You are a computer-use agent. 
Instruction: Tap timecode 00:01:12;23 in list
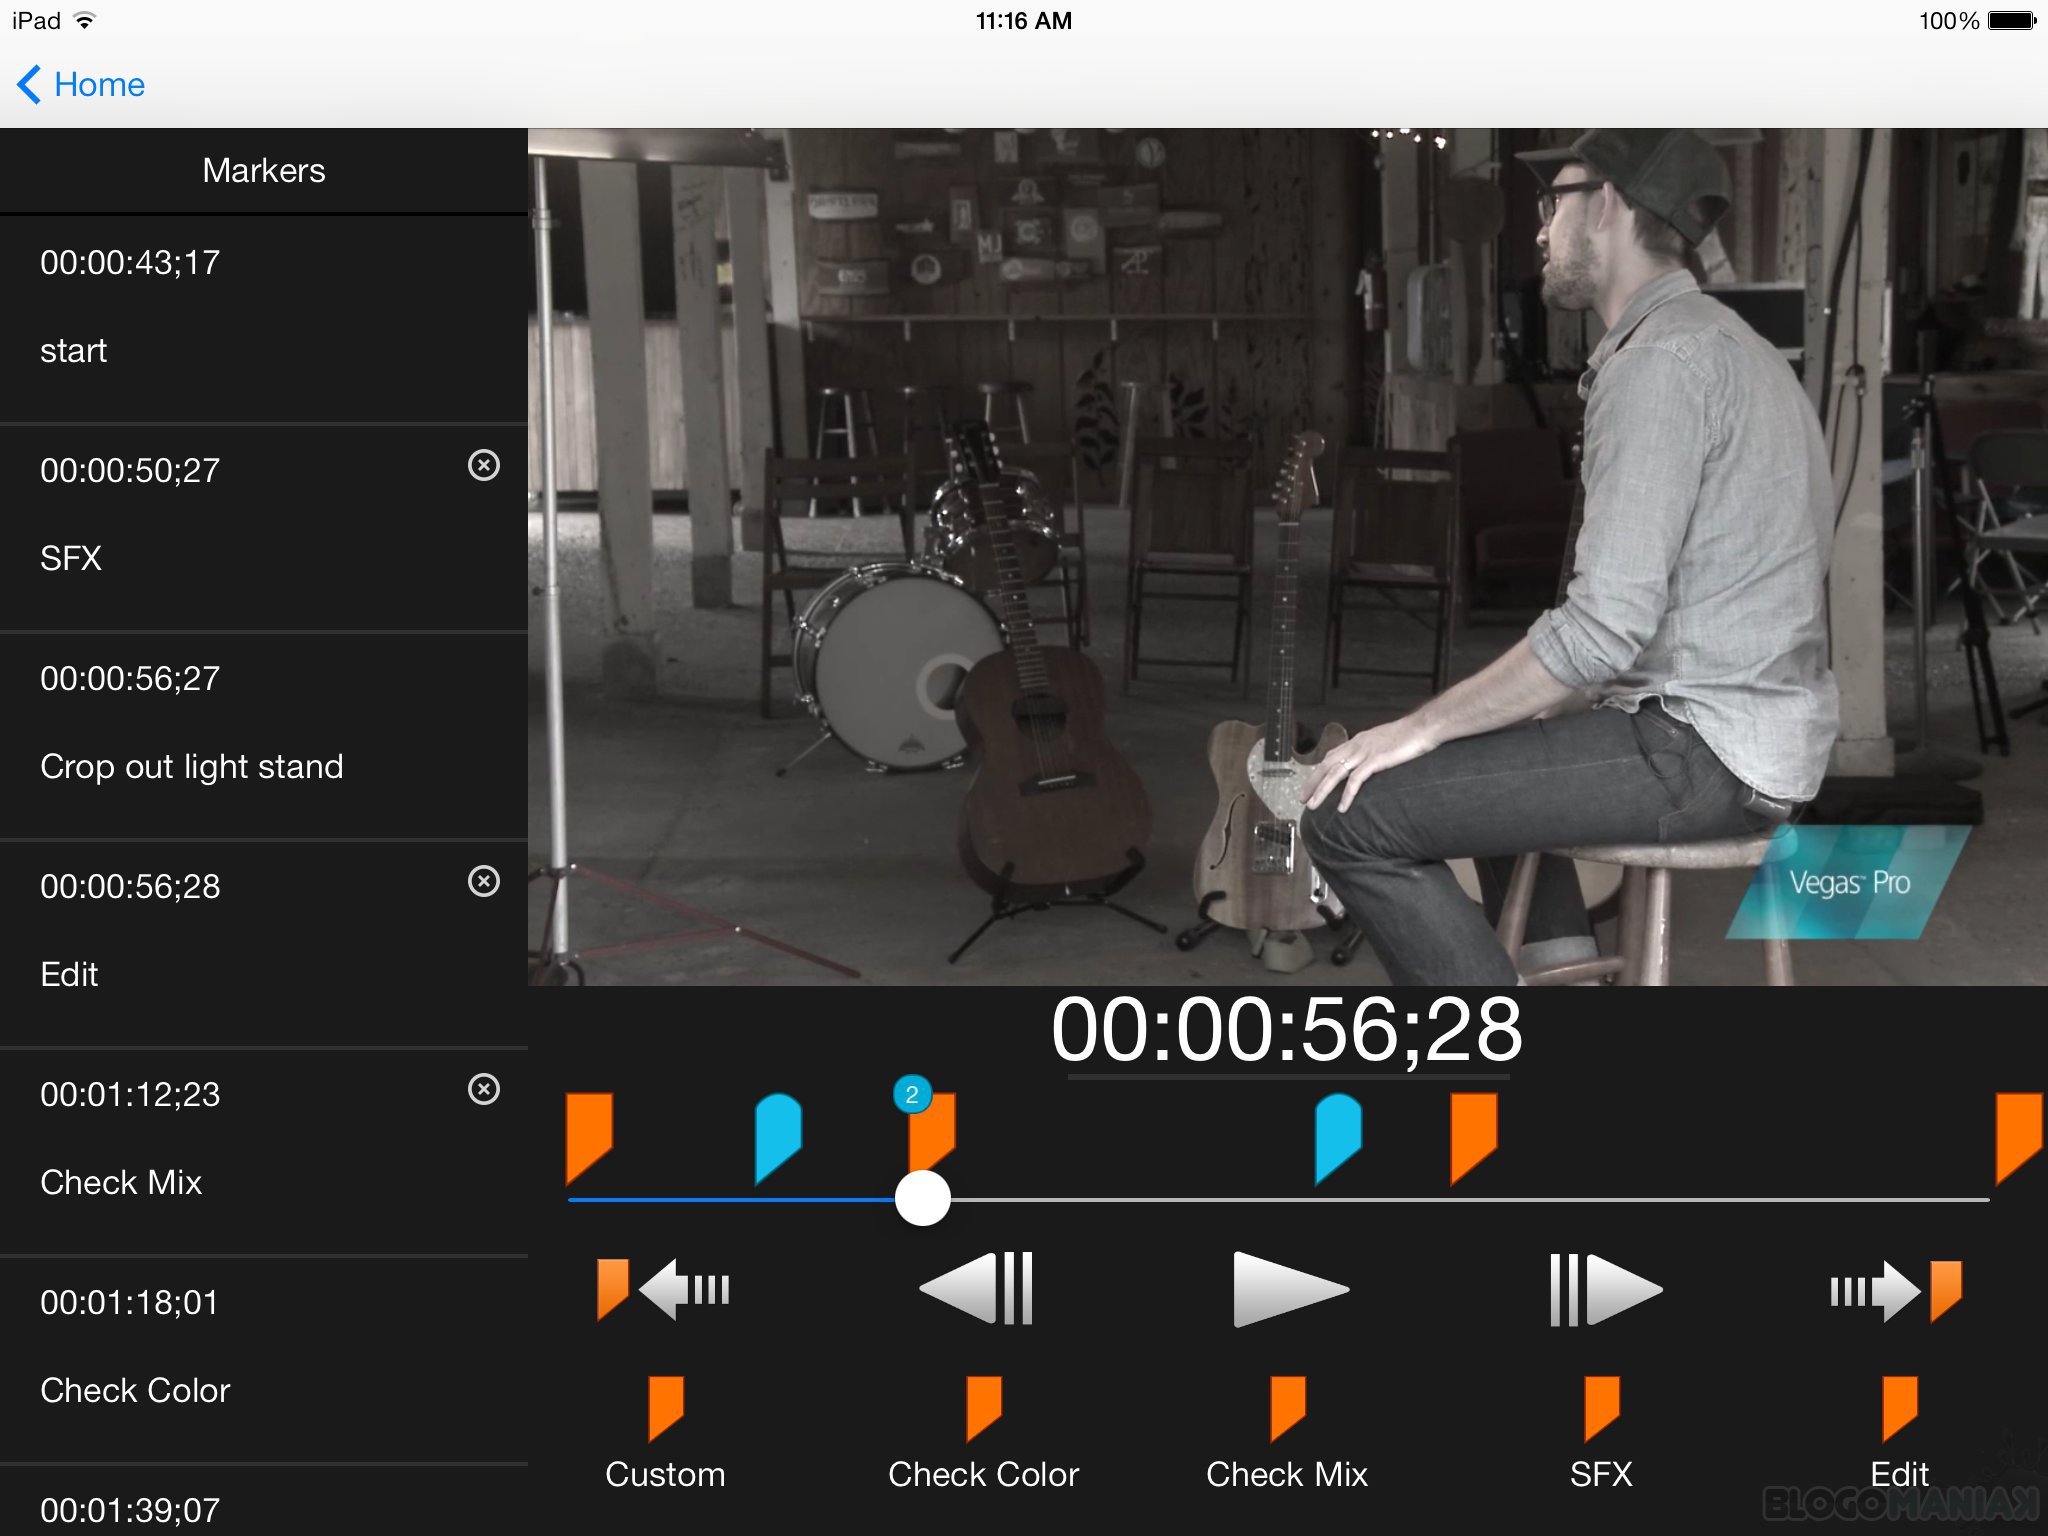(130, 1095)
